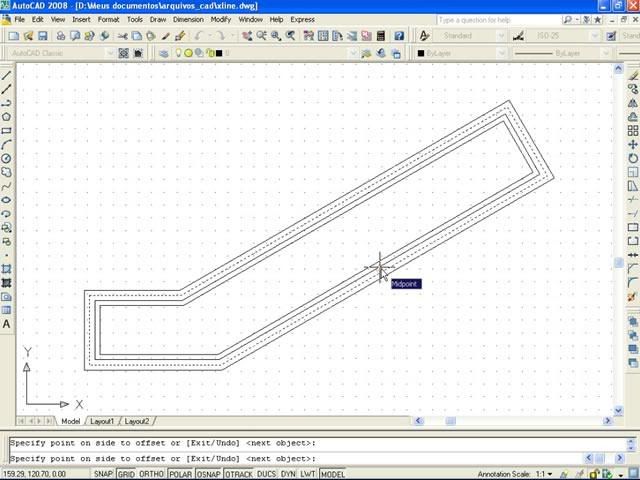Select the Array modify tool

tap(633, 131)
